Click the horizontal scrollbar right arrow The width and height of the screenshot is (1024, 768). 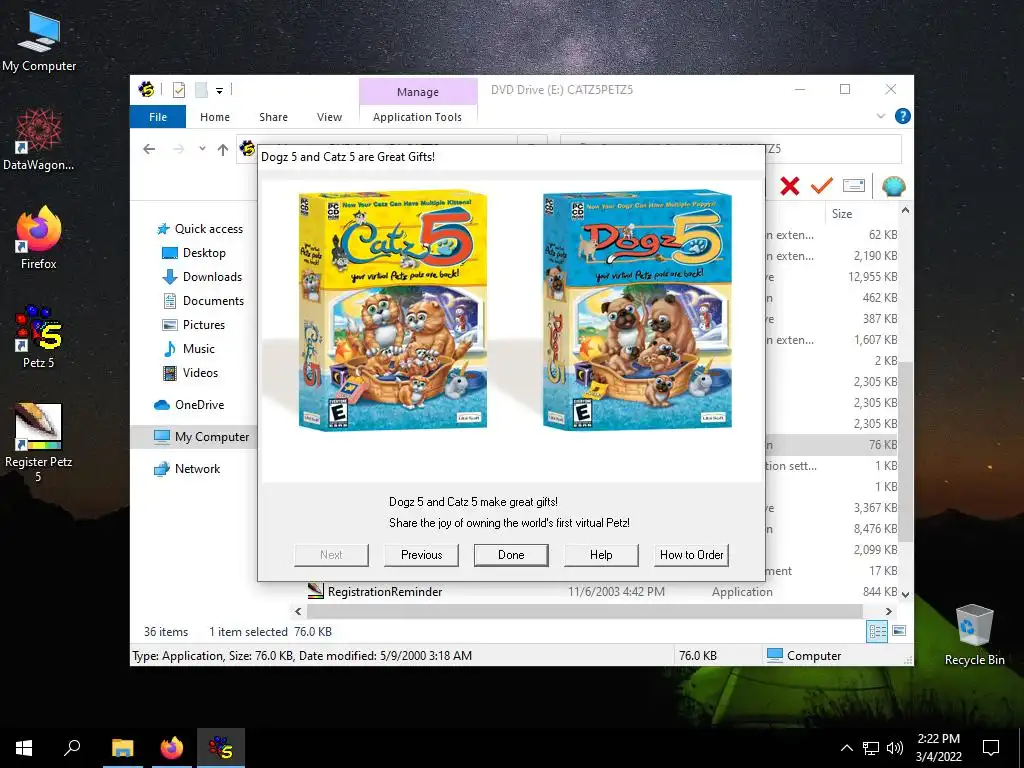889,611
